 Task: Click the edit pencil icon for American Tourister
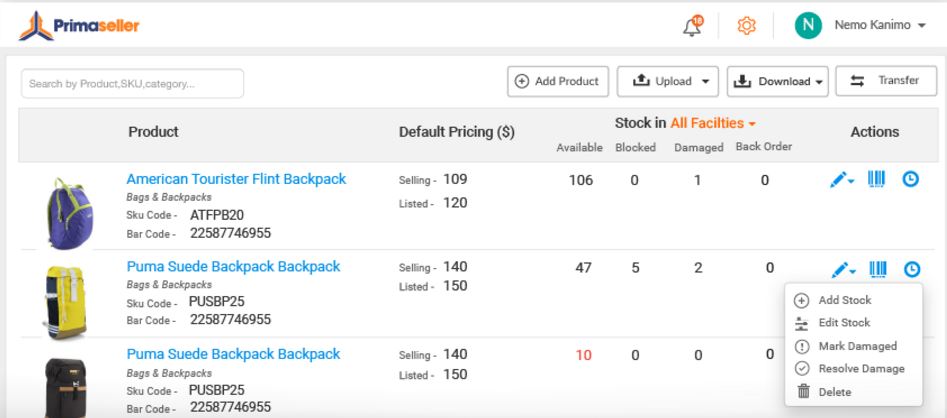pos(840,180)
